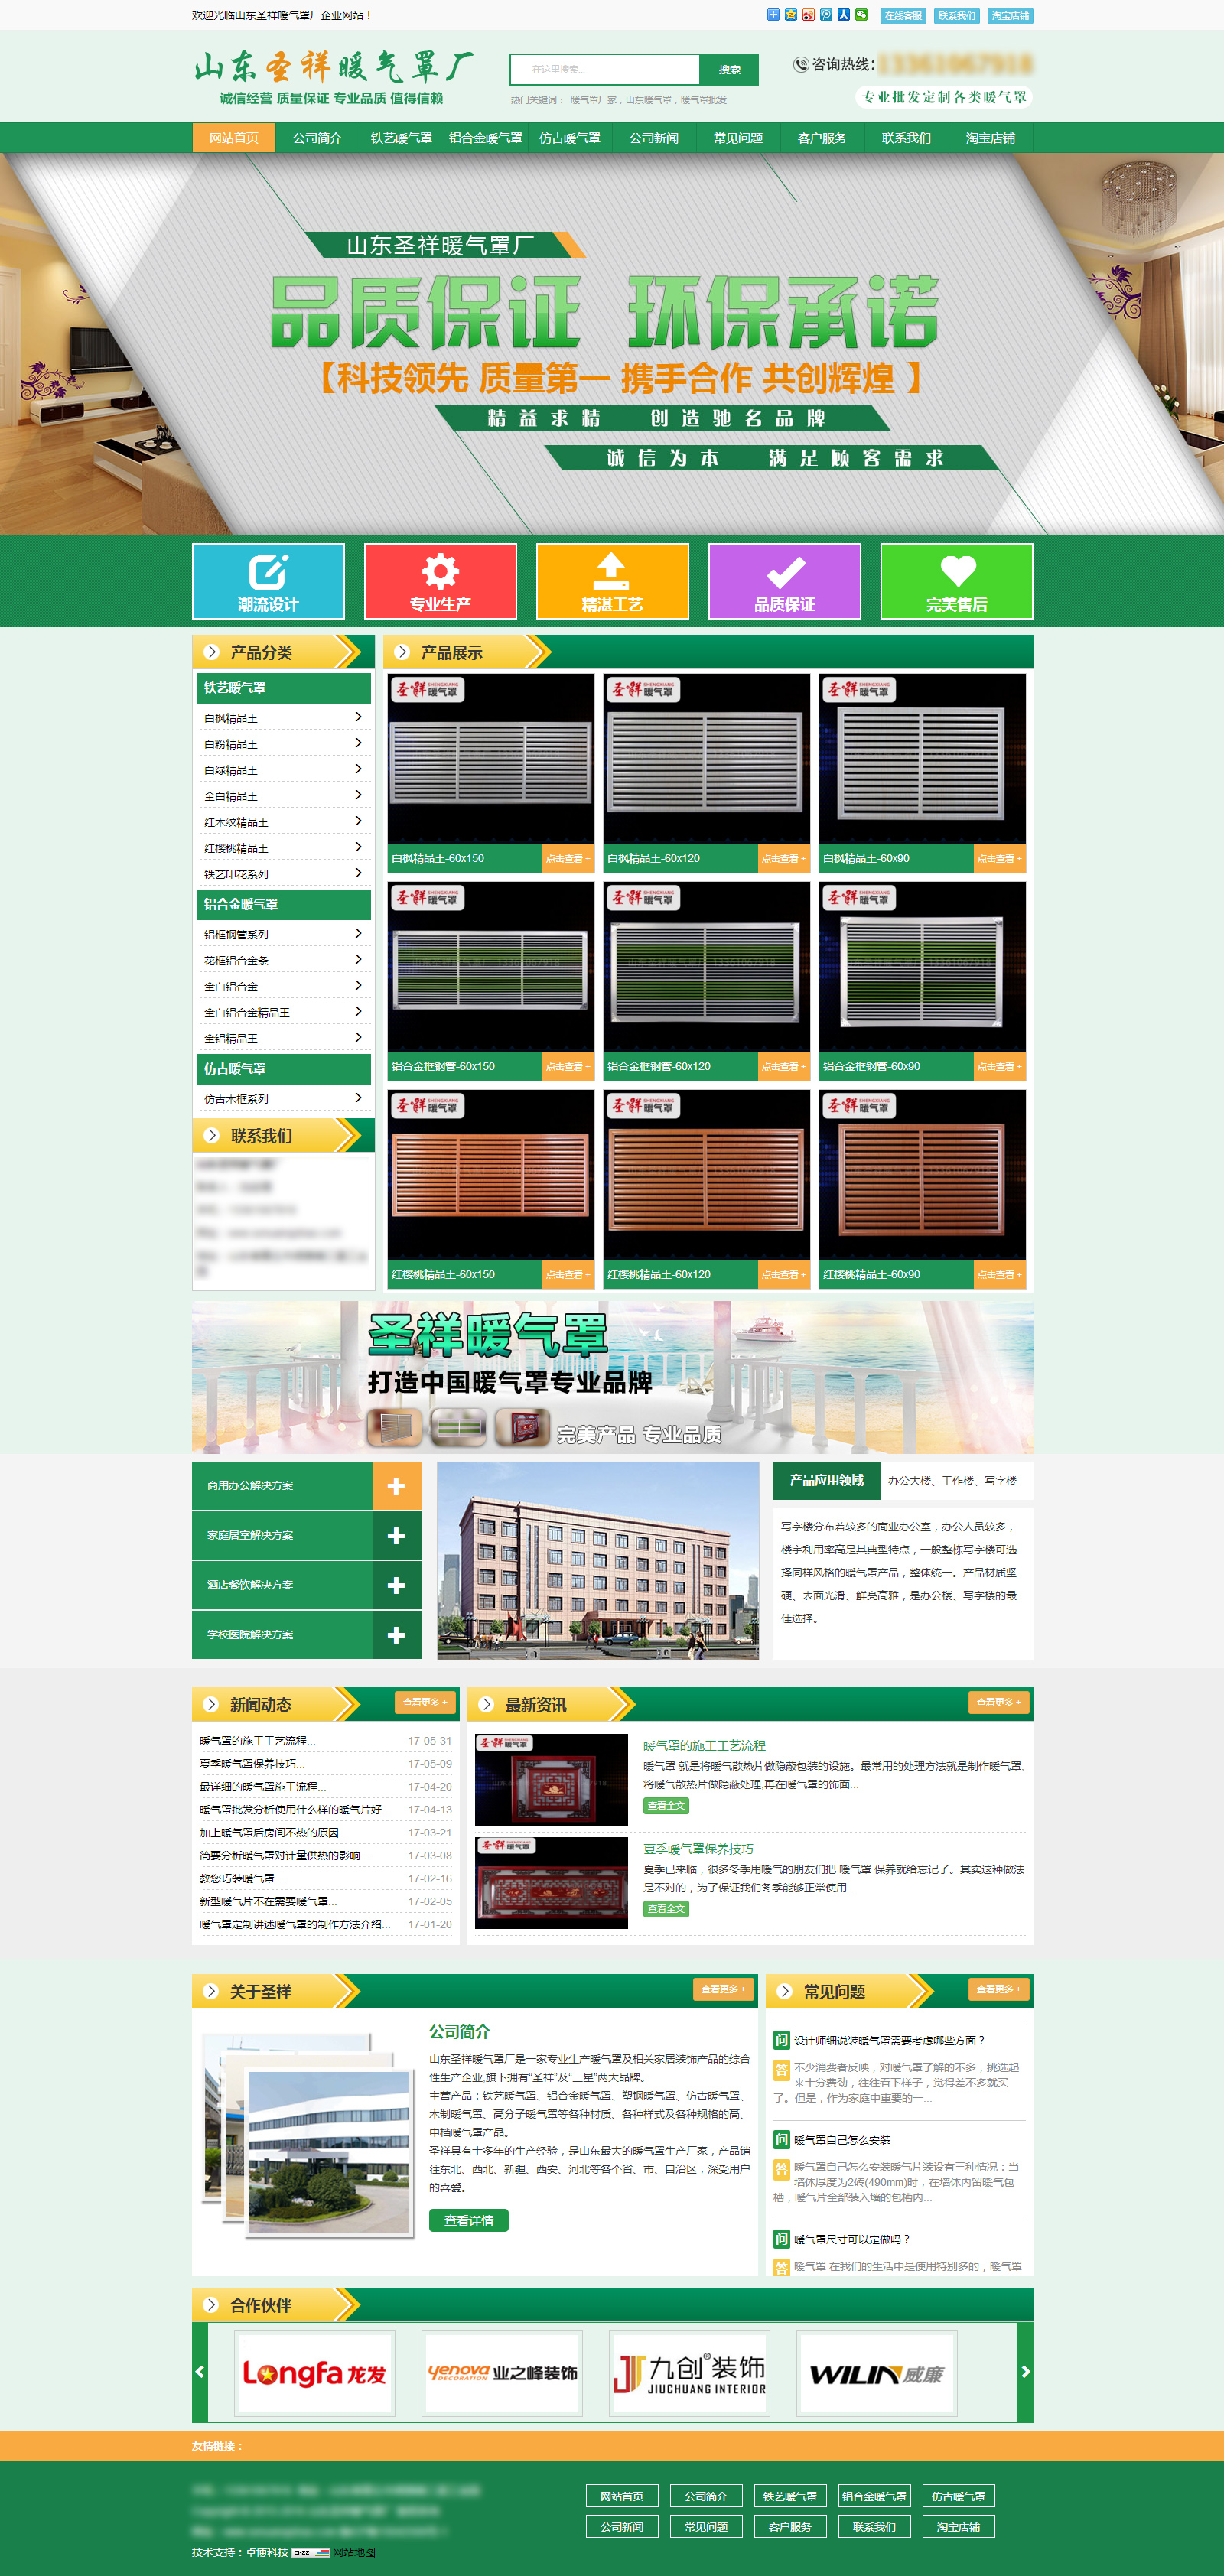This screenshot has width=1224, height=2576.
Task: Expand 酒店餐饮解决方案 plus icon
Action: [396, 1585]
